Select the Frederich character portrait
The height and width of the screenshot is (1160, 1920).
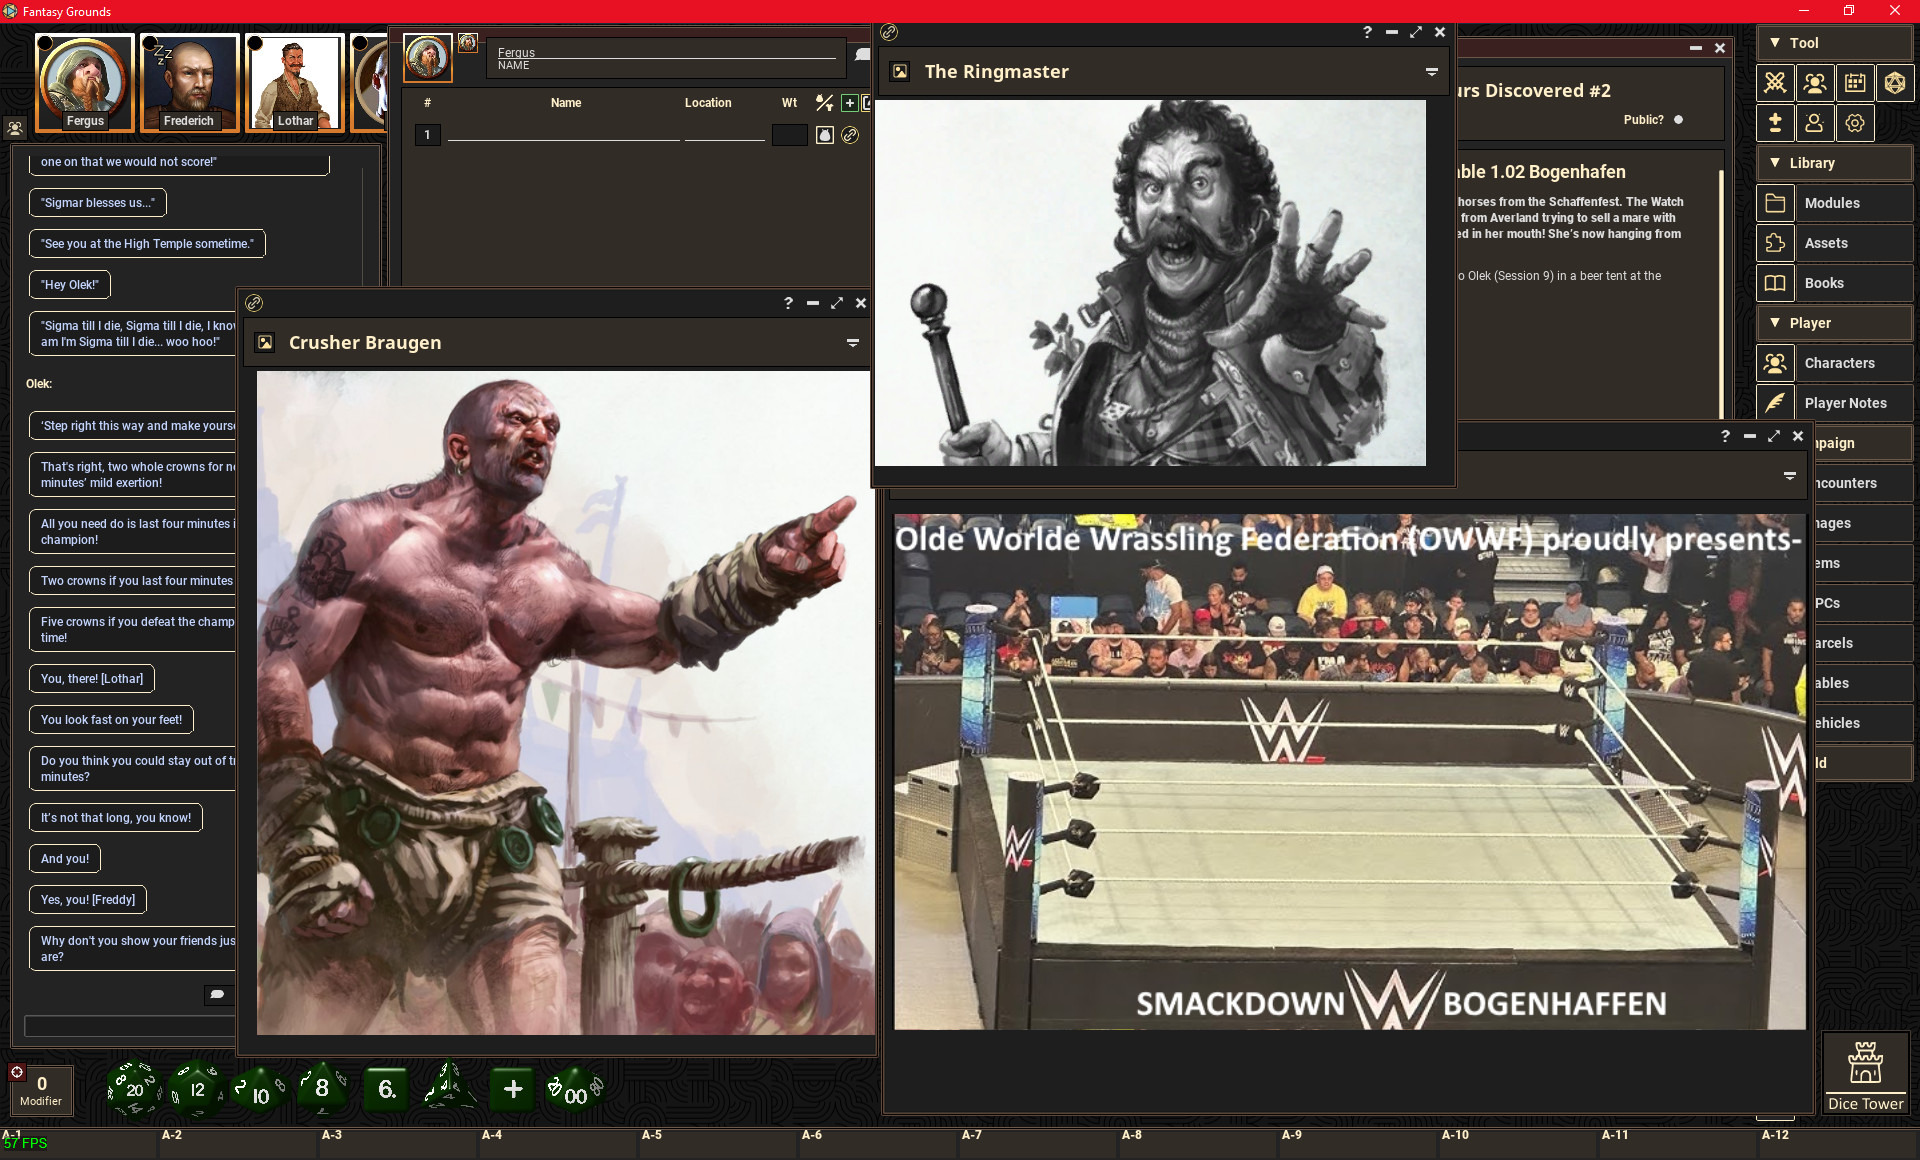[x=189, y=83]
